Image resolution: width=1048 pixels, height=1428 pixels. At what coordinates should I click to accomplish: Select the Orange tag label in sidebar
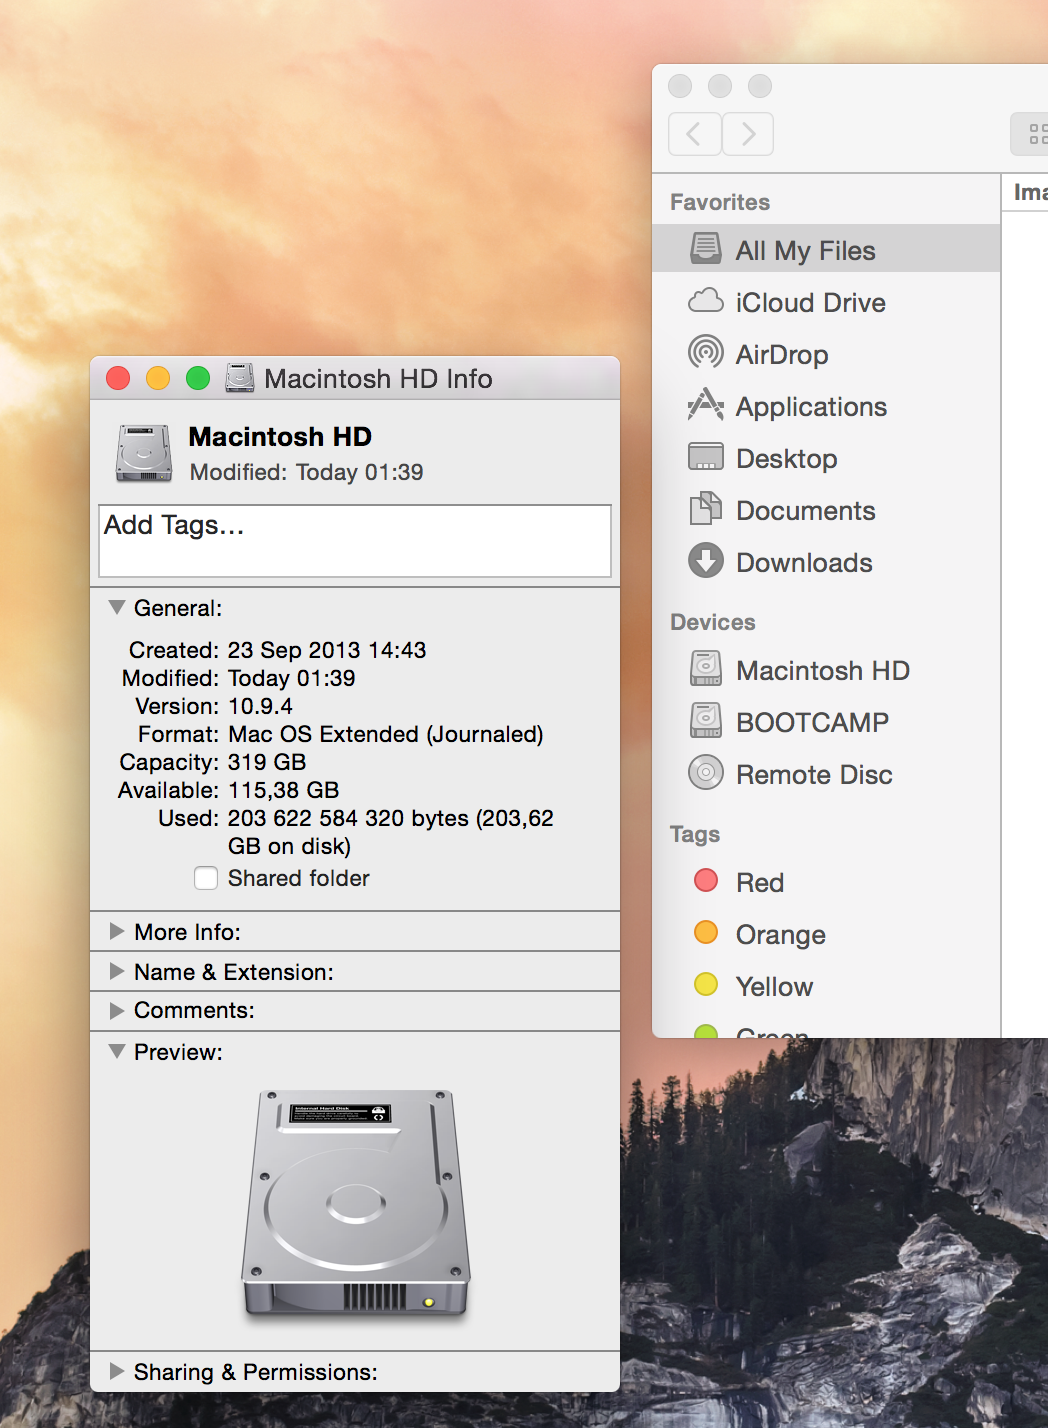(781, 935)
